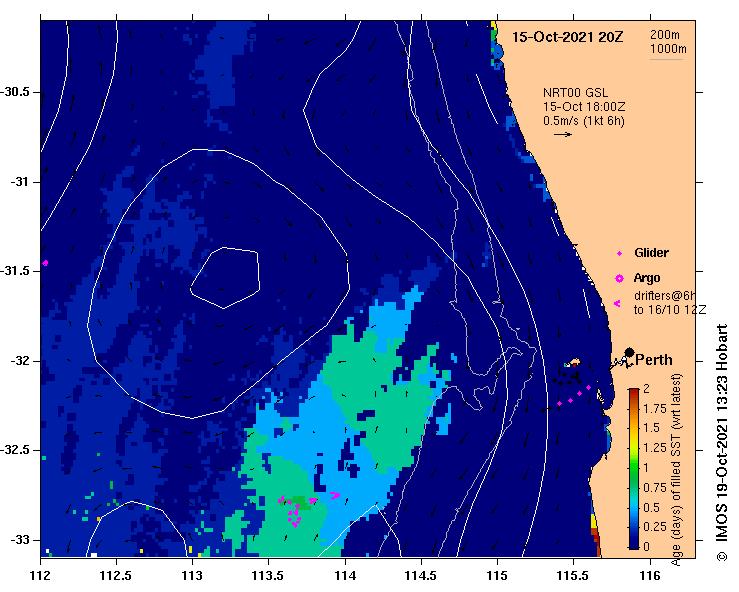This screenshot has height=592, width=739.
Task: Click the 200m depth contour label
Action: [x=665, y=34]
